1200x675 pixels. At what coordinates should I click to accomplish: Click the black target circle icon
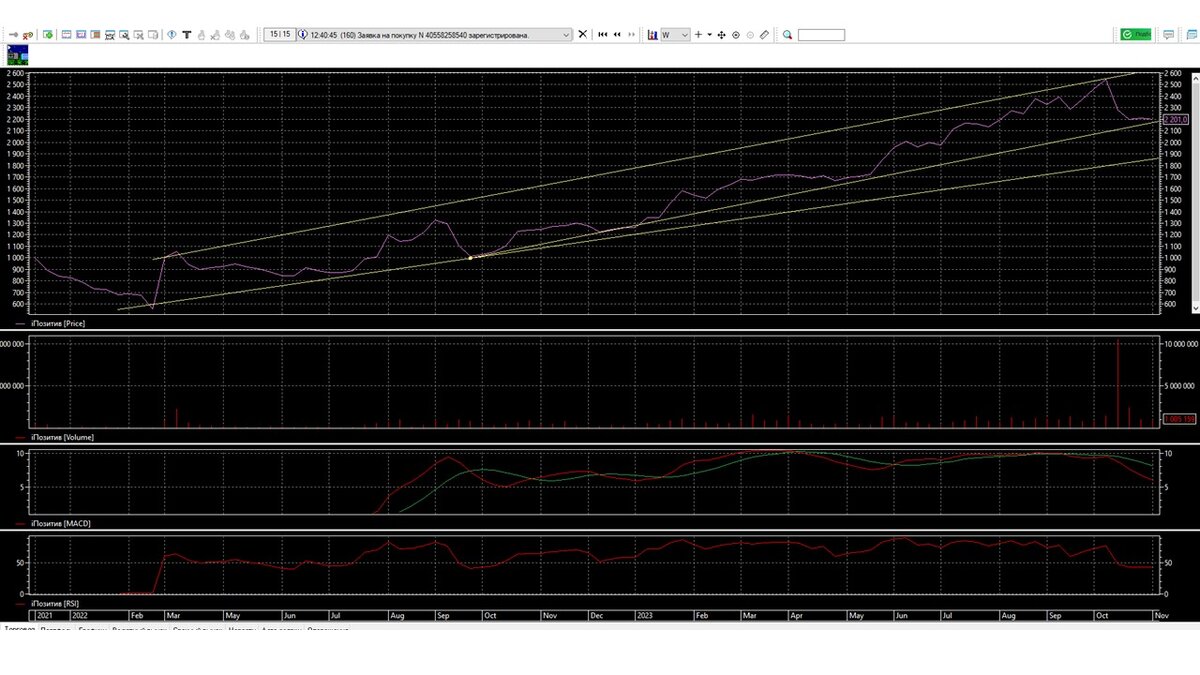click(x=736, y=35)
